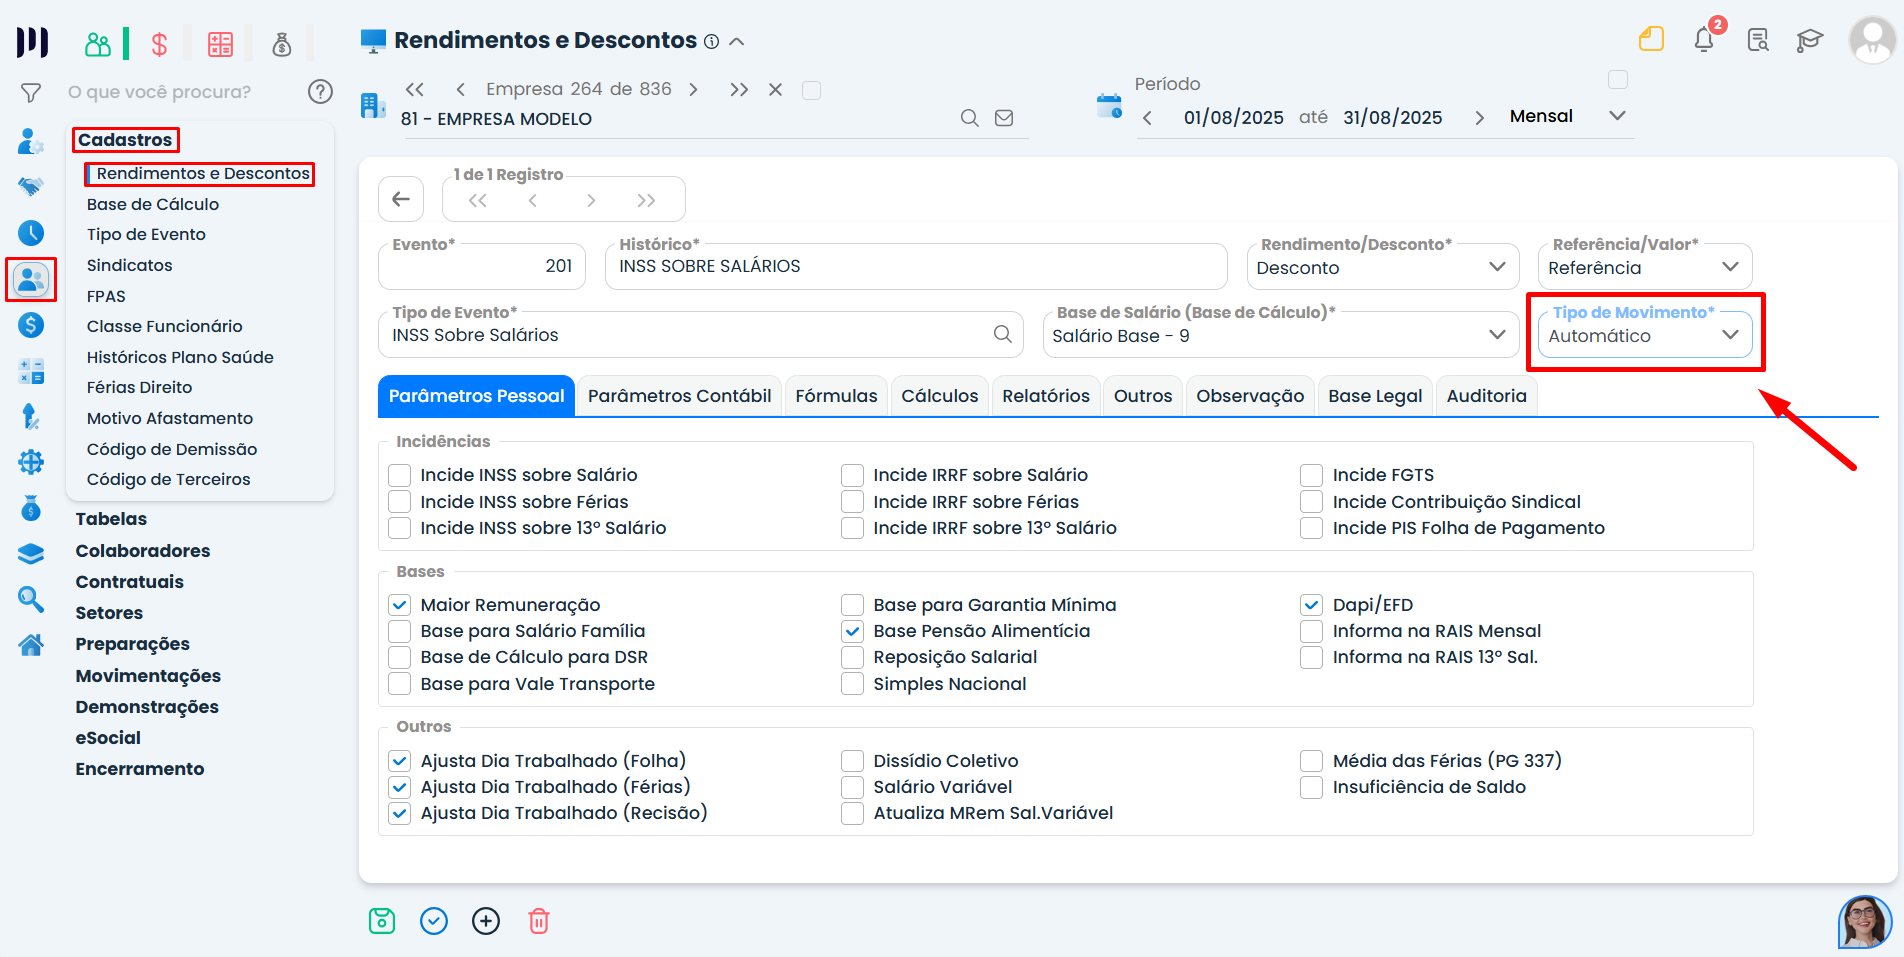The height and width of the screenshot is (957, 1904).
Task: Switch to the Fórmulas tab
Action: click(x=836, y=396)
